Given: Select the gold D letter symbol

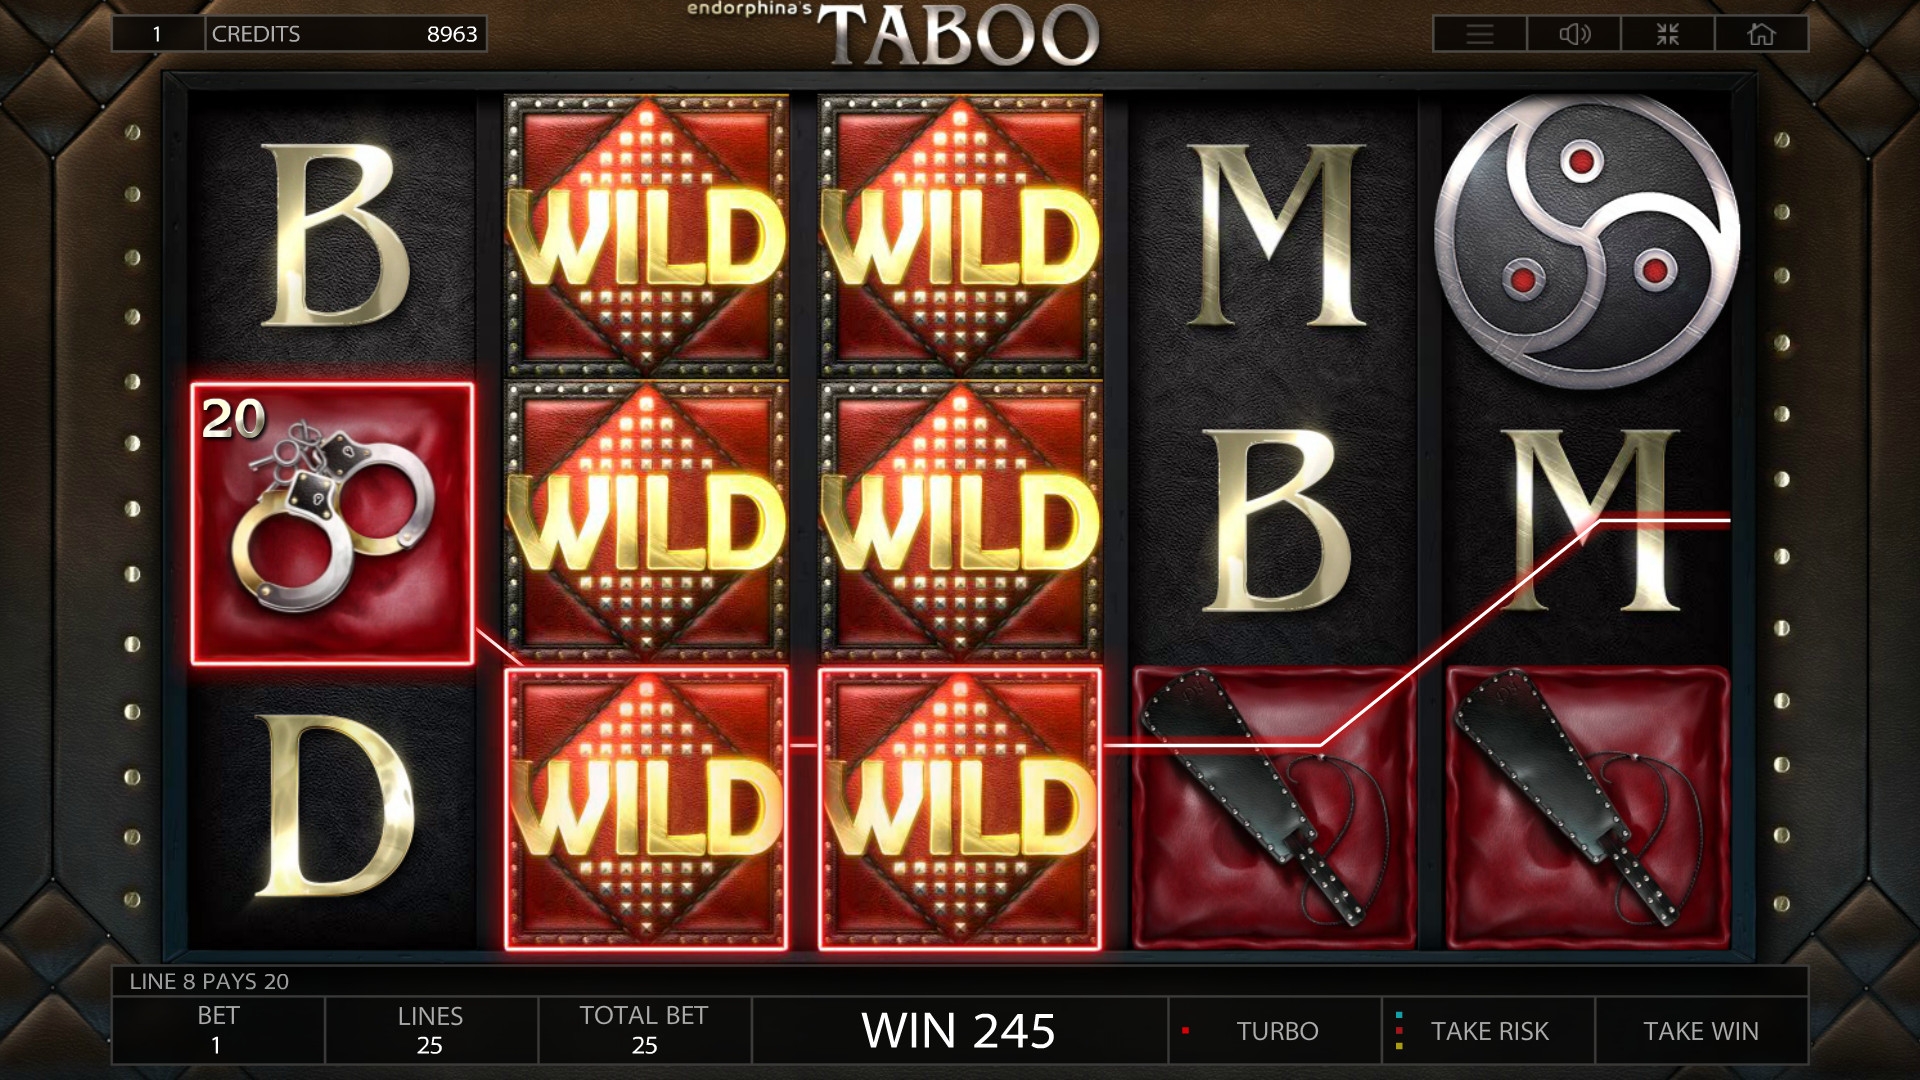Looking at the screenshot, I should click(x=335, y=806).
